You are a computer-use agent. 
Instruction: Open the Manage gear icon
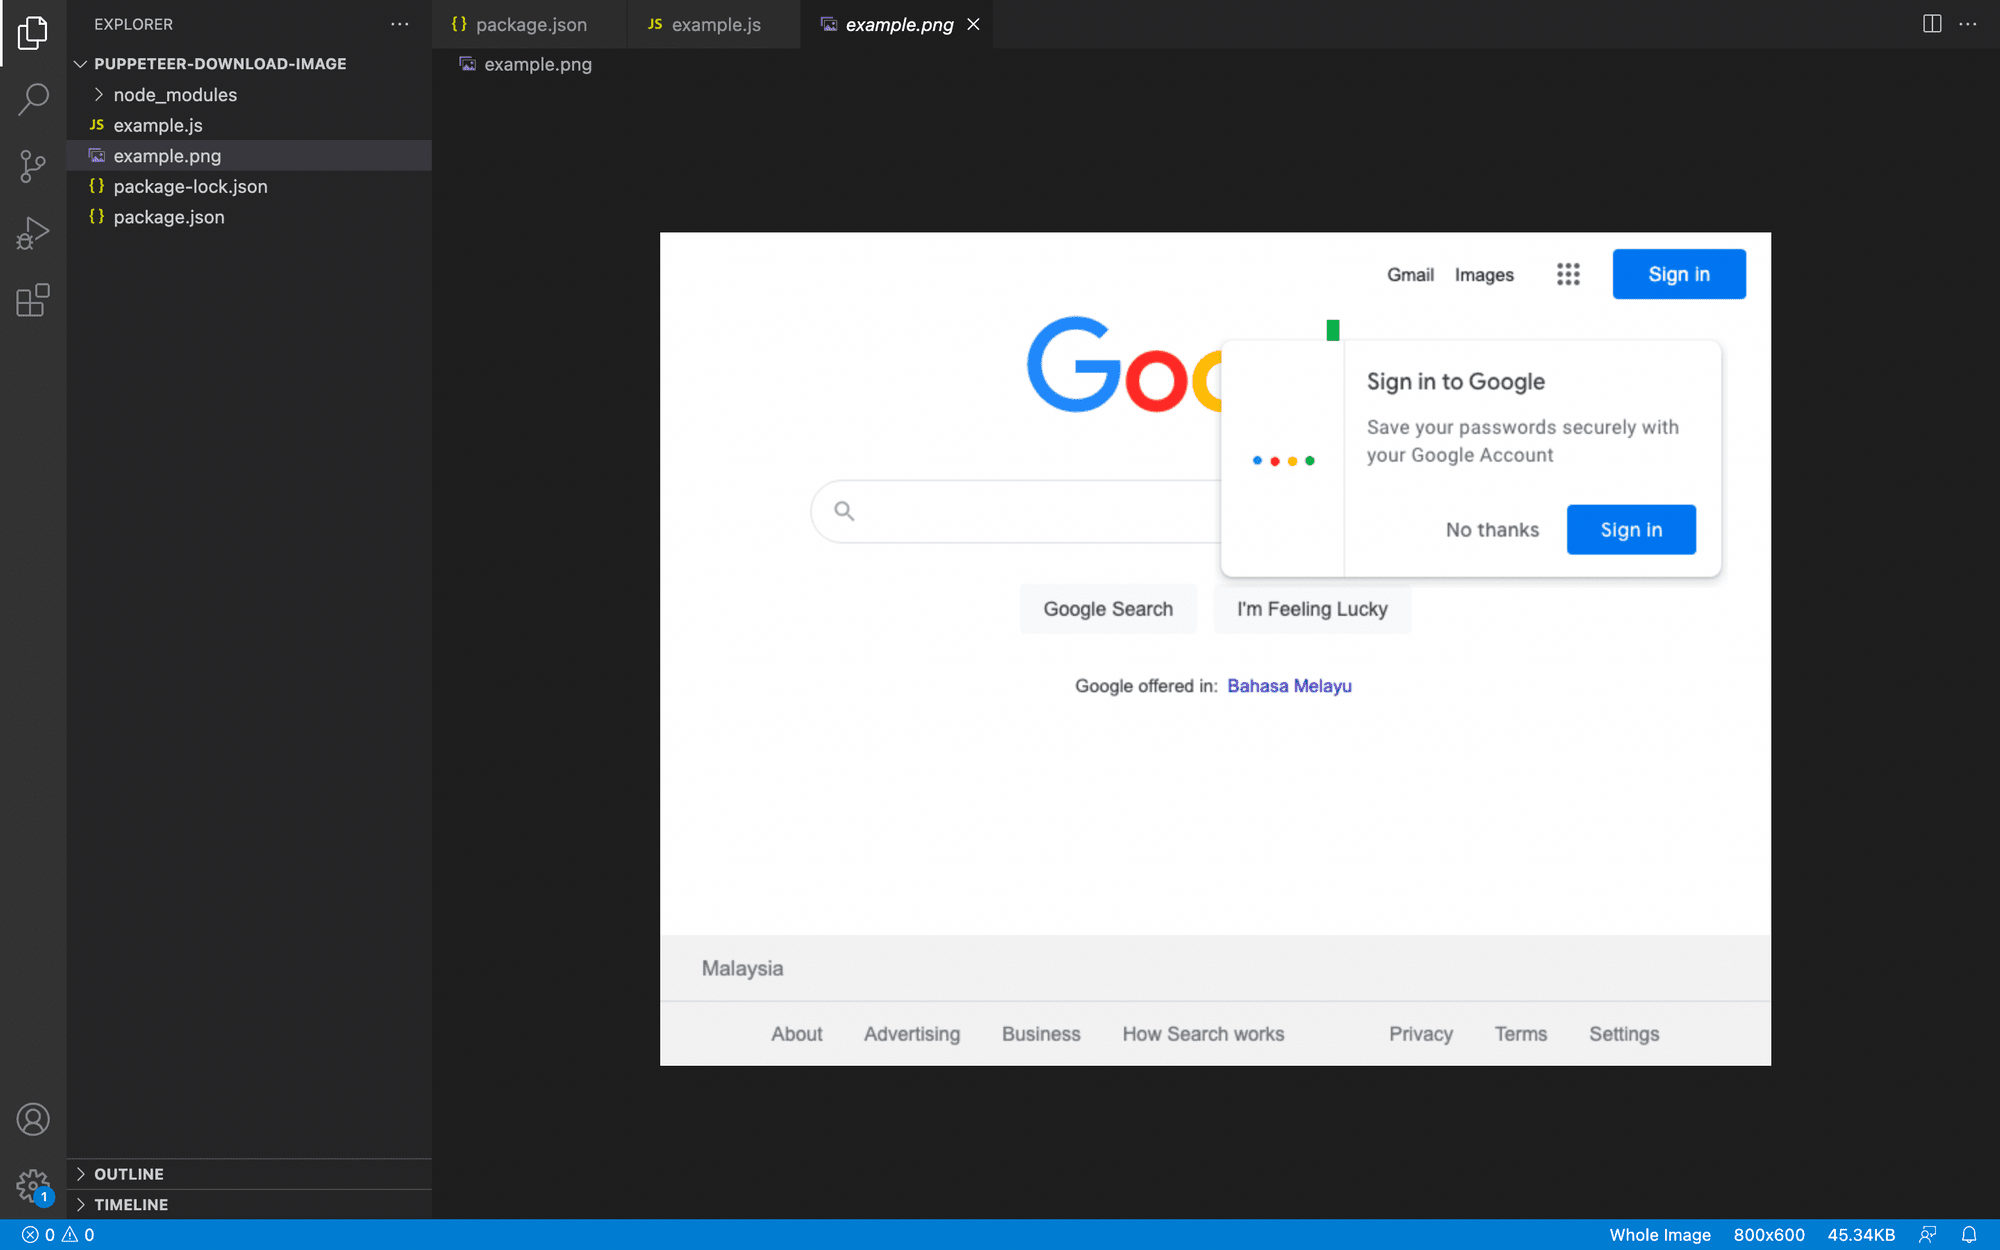tap(33, 1186)
